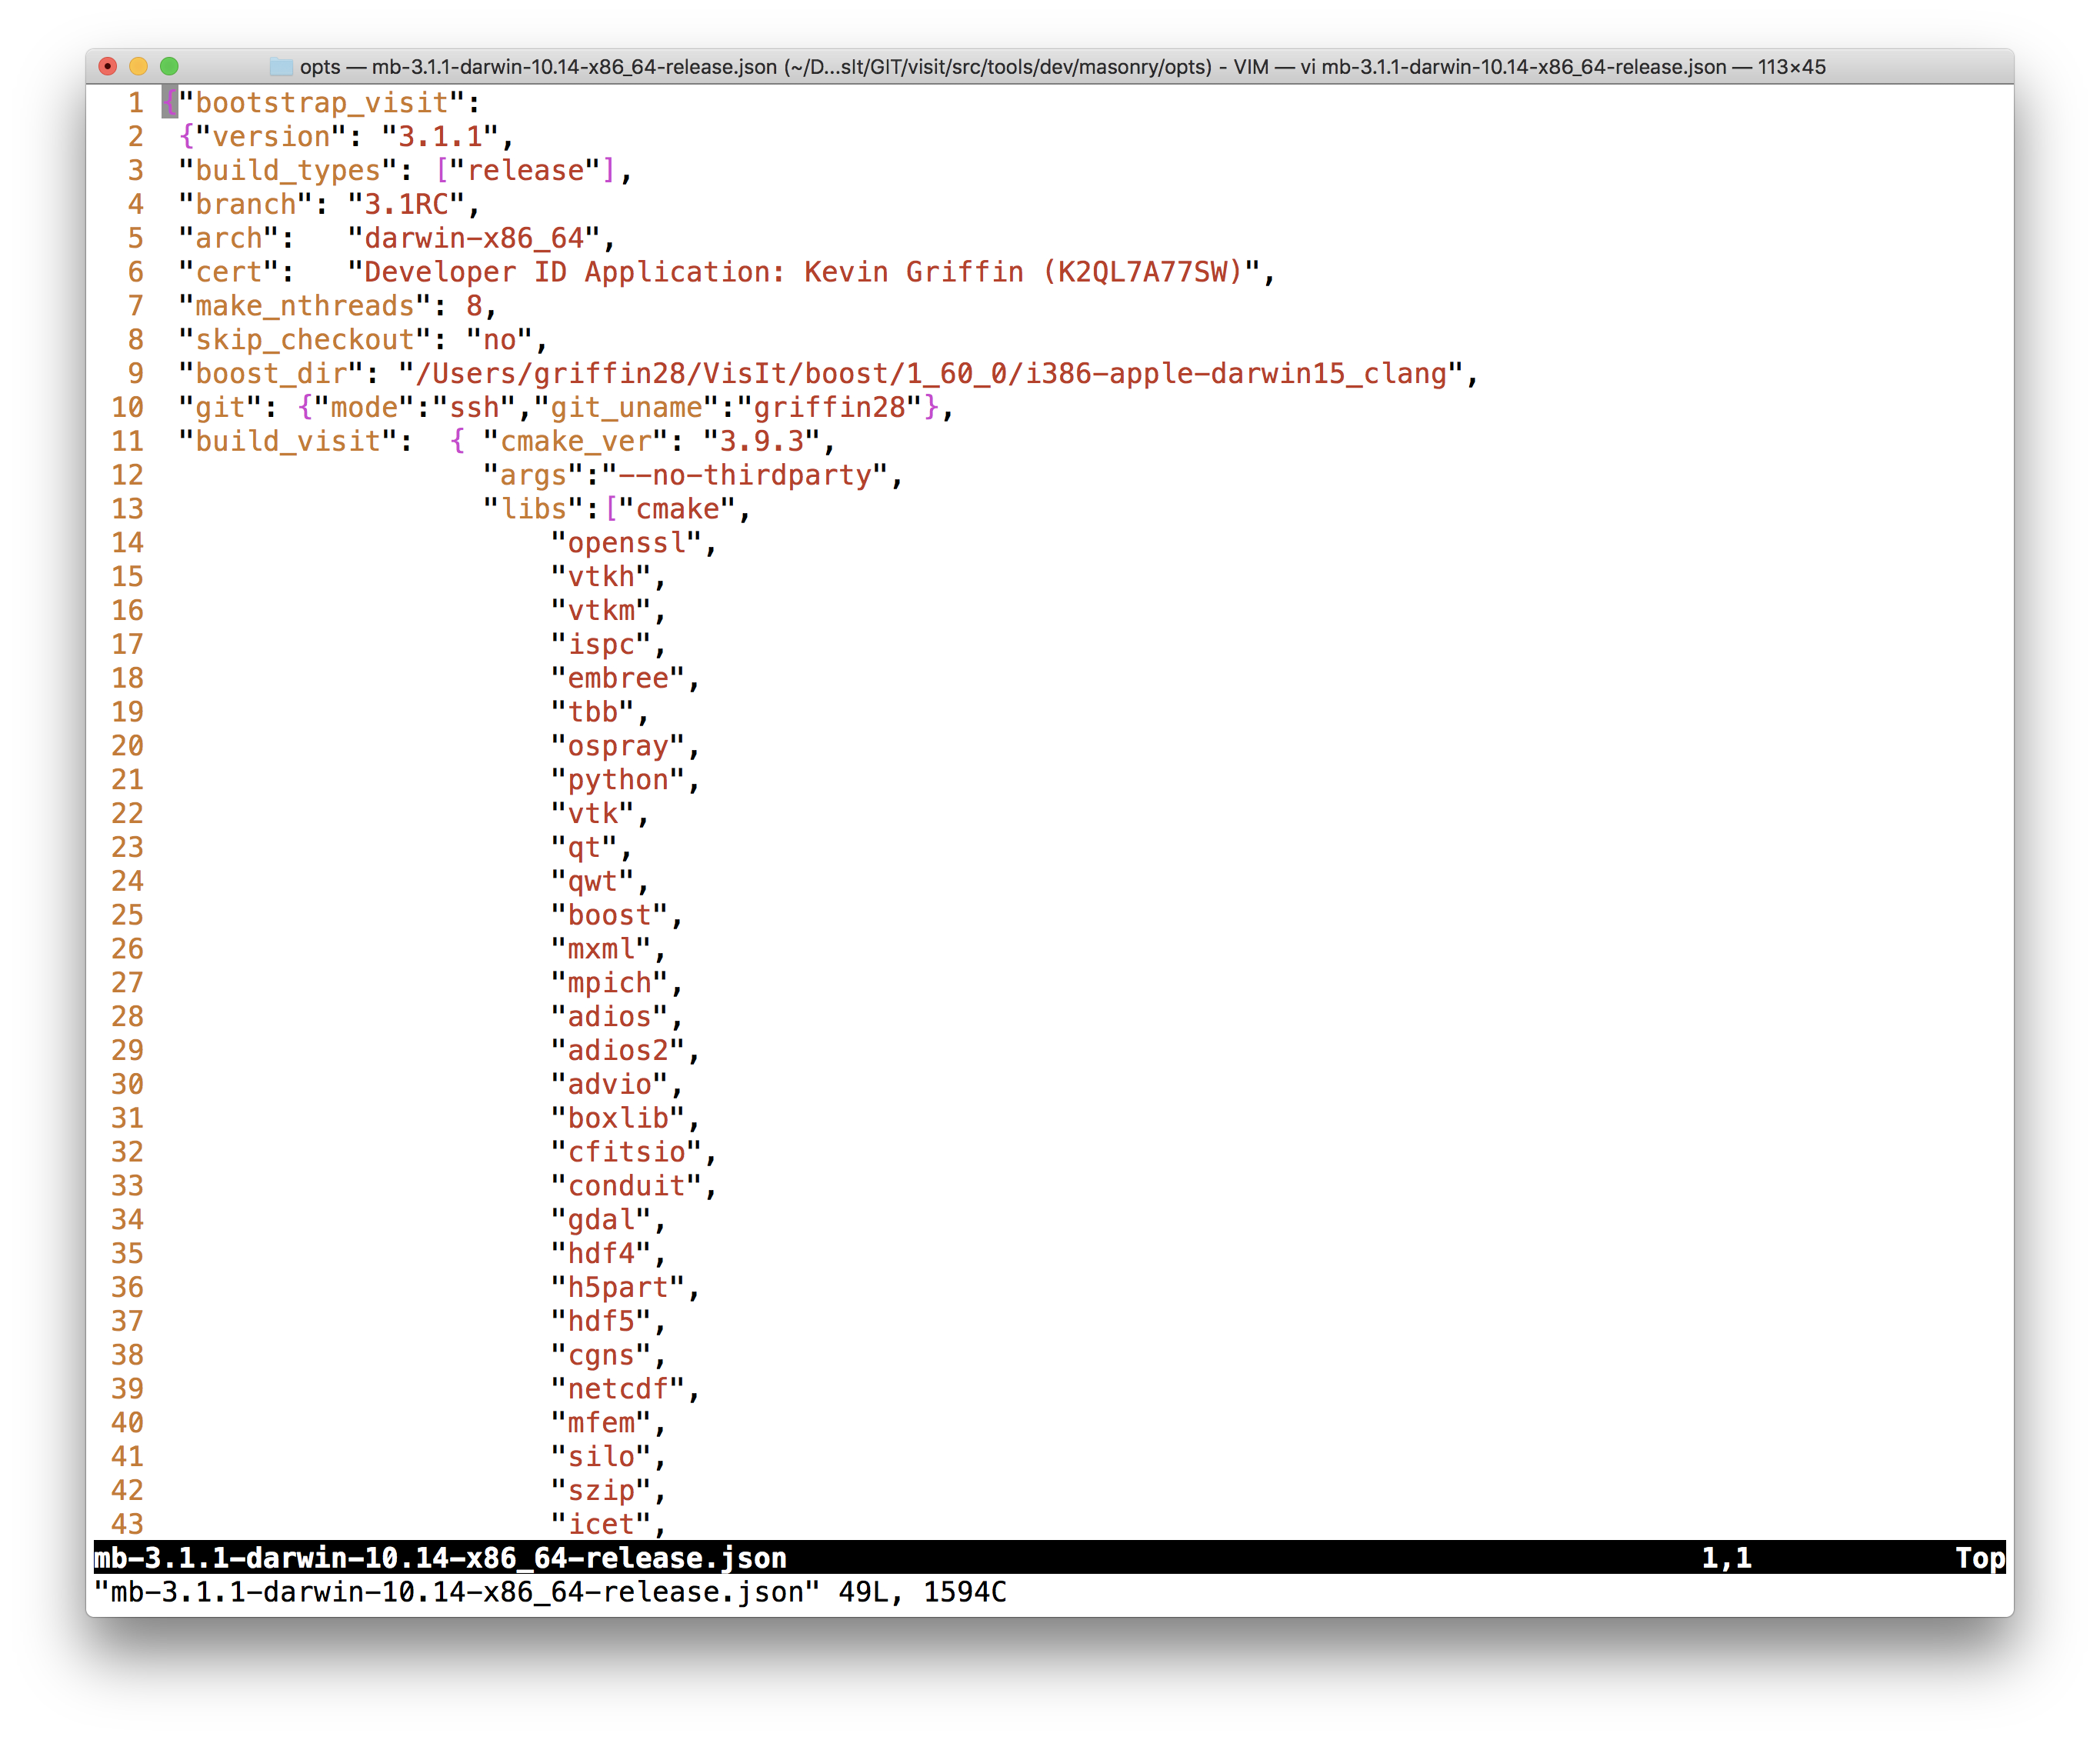This screenshot has height=1740, width=2100.
Task: Click the cert string Developer ID Application
Action: click(803, 272)
